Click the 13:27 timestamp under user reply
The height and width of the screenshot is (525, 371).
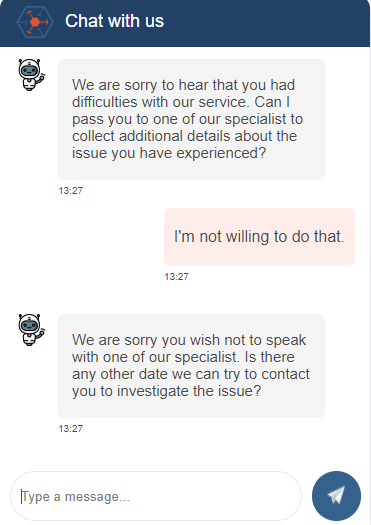point(176,277)
